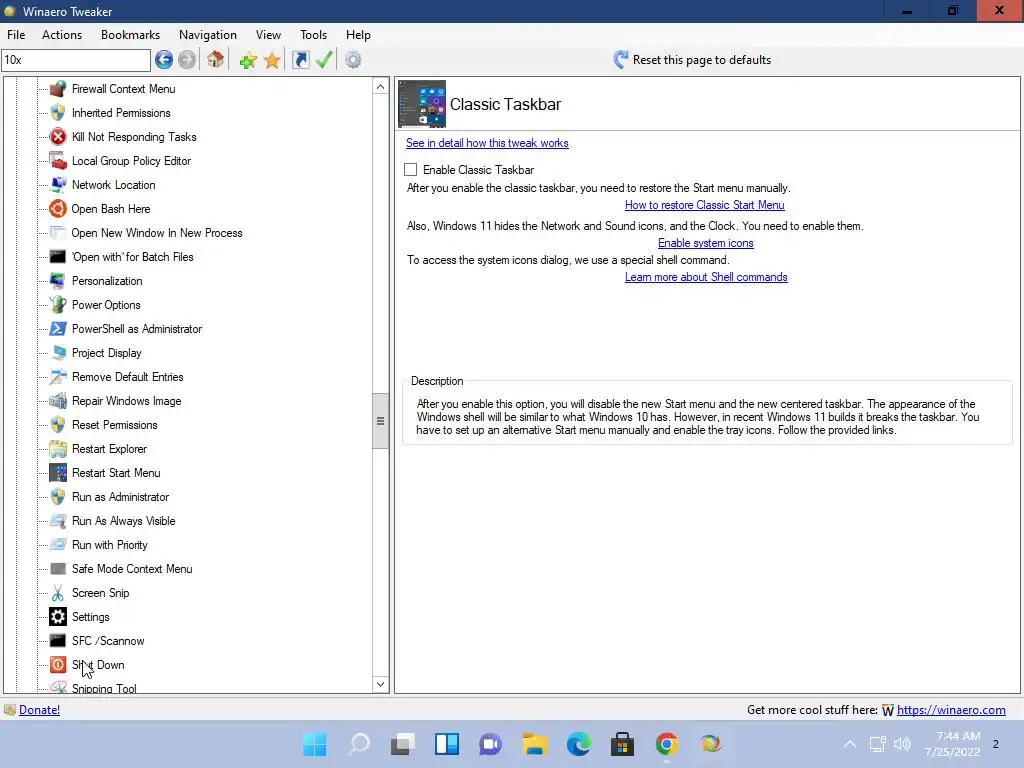Click the Settings black gear tree icon
1024x768 pixels.
pos(58,616)
